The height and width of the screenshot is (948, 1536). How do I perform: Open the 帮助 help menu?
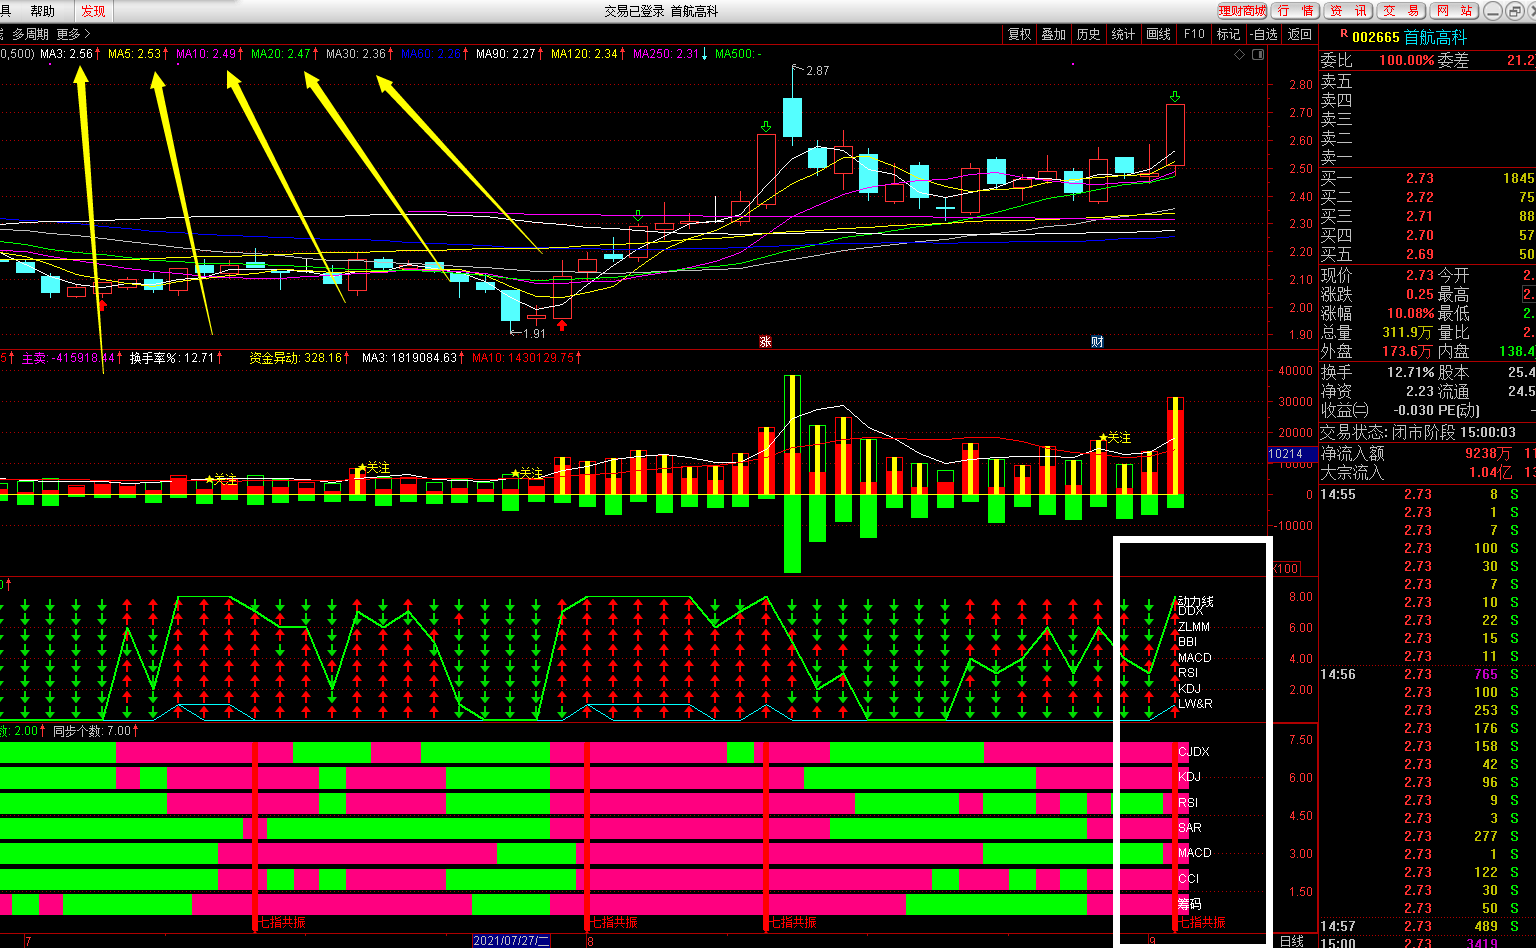[43, 11]
